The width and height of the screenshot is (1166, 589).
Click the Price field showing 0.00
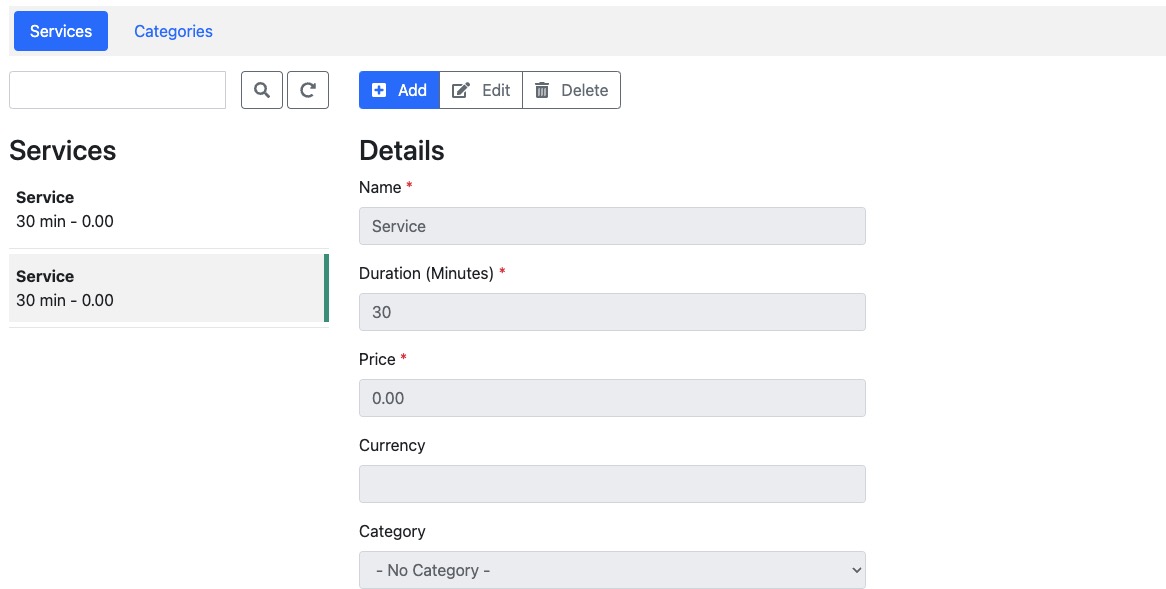[x=612, y=398]
